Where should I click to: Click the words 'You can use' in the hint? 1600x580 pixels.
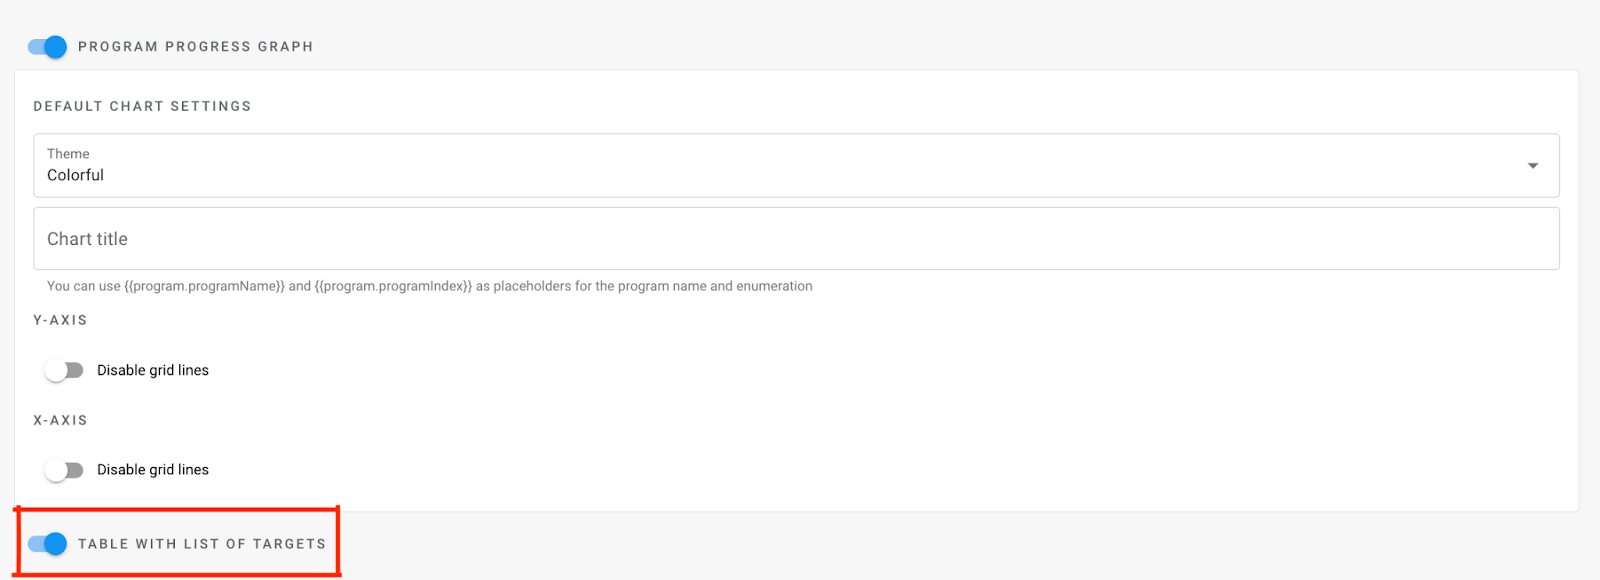click(83, 286)
